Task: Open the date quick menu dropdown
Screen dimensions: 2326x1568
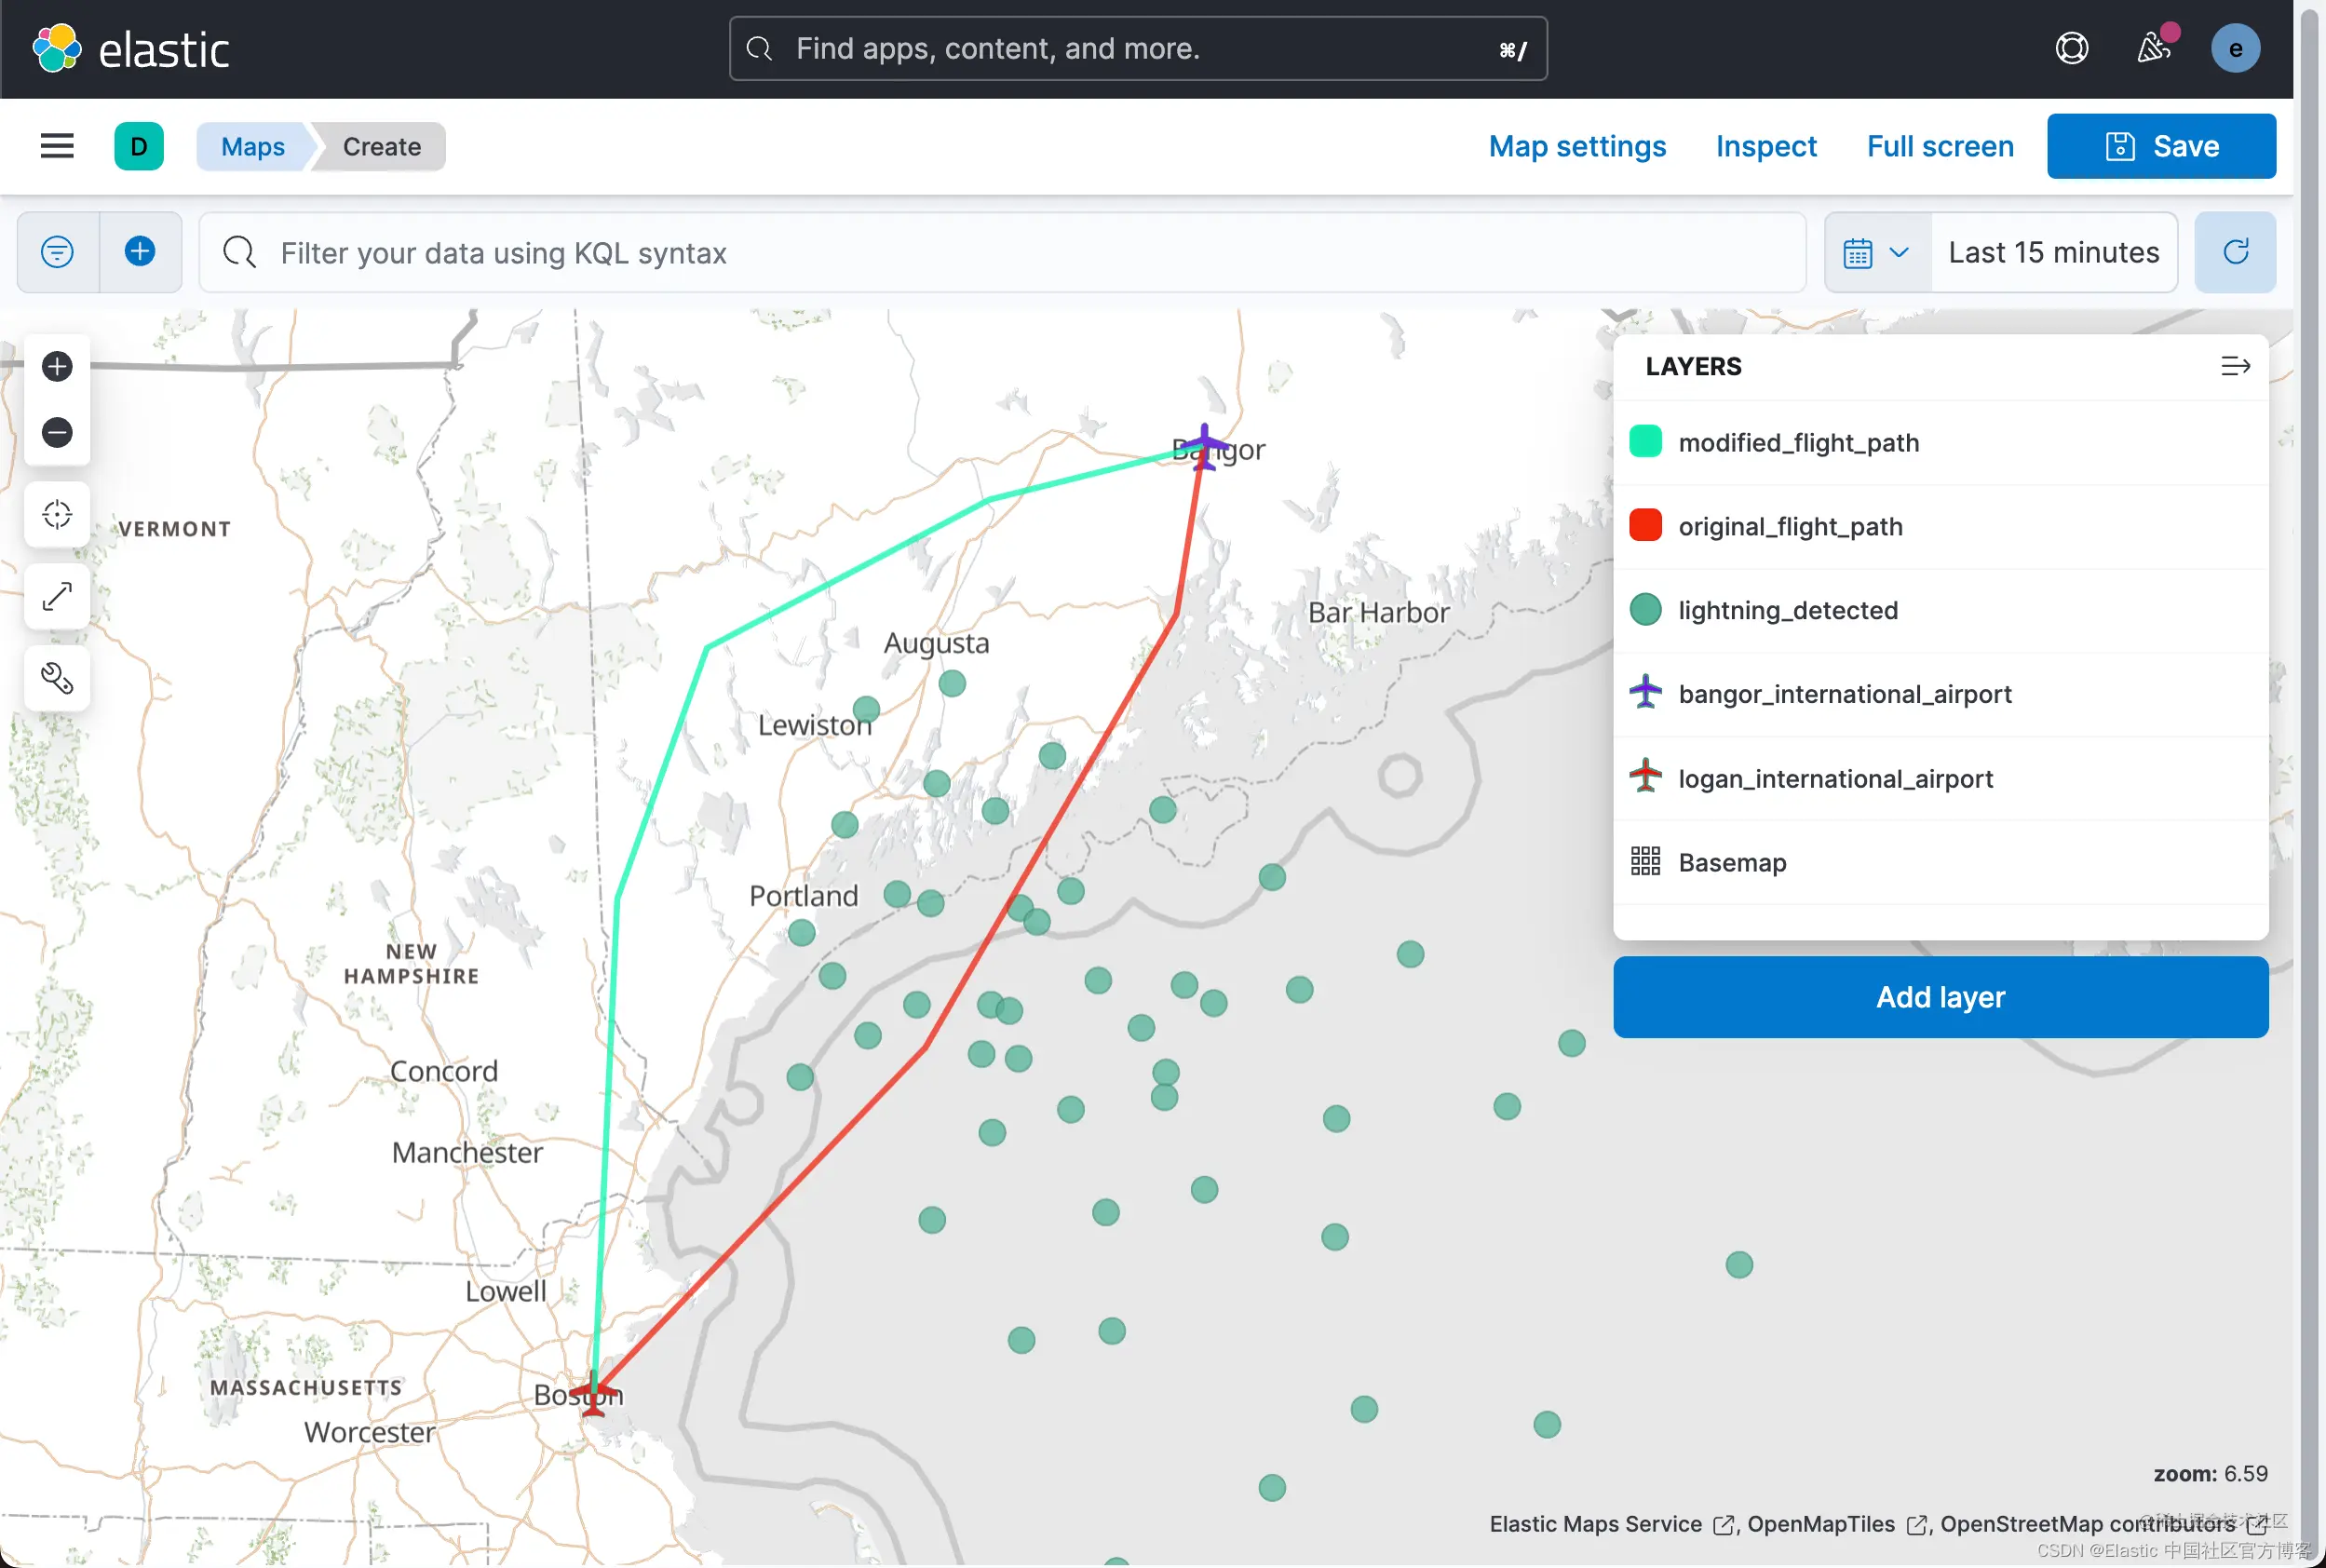Action: click(x=1876, y=253)
